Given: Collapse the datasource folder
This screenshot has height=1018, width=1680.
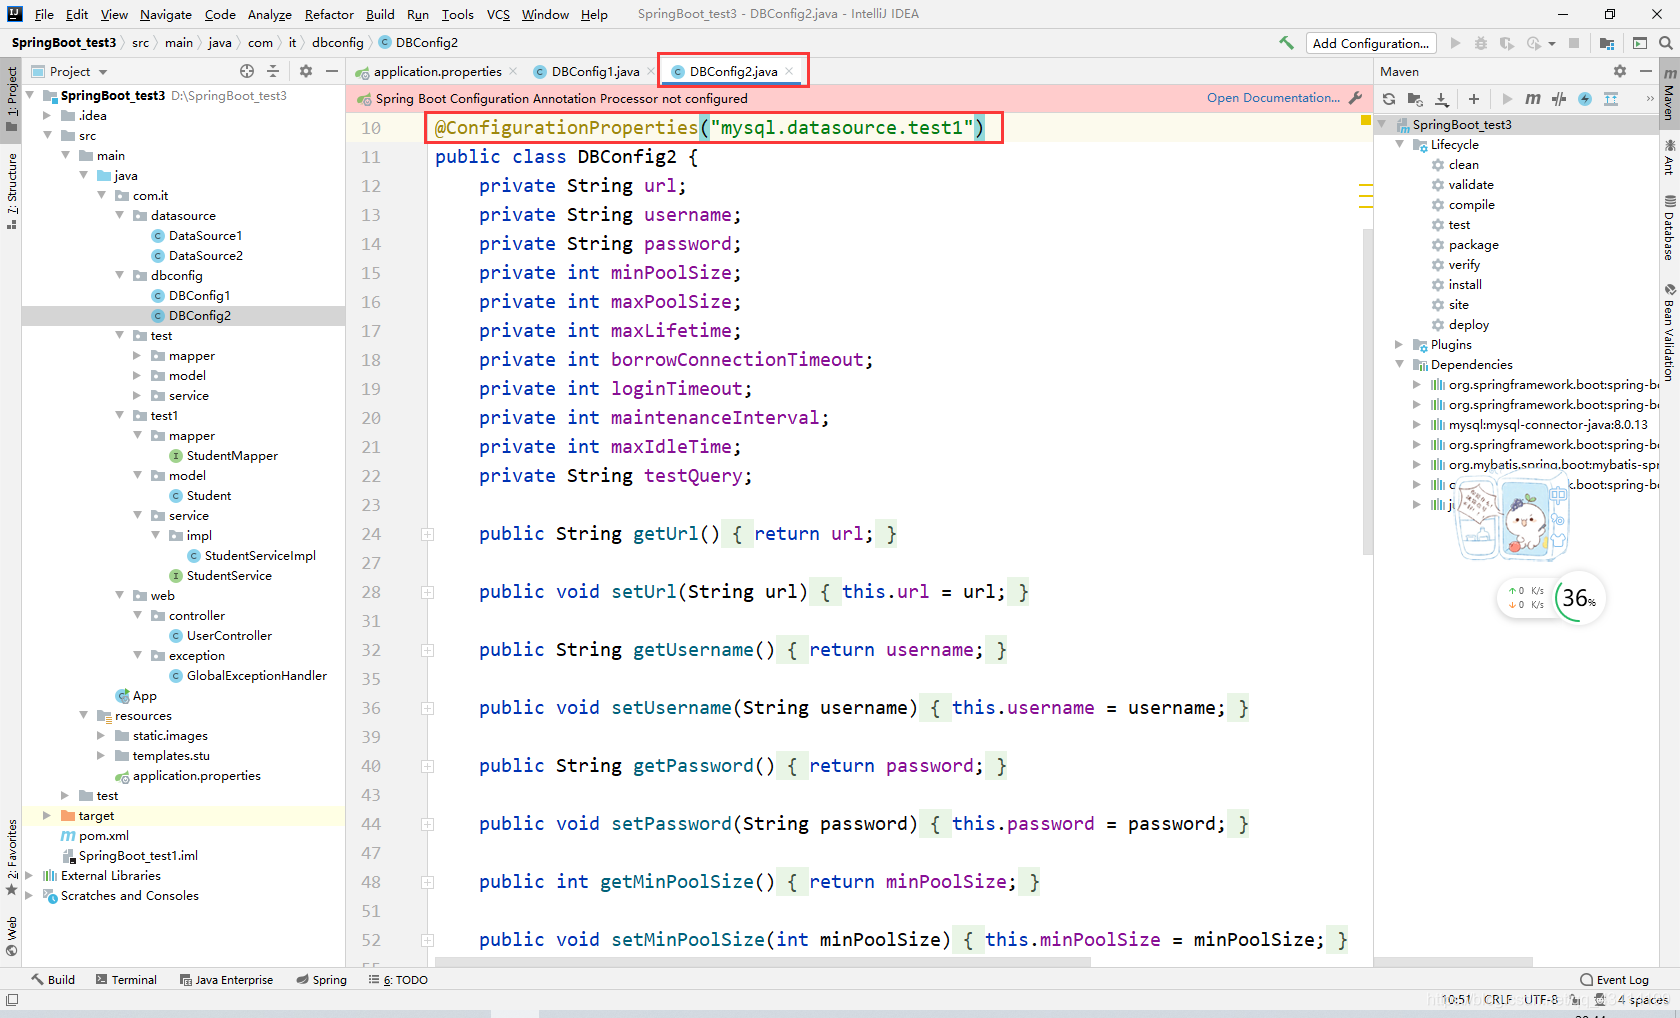Looking at the screenshot, I should [x=120, y=215].
